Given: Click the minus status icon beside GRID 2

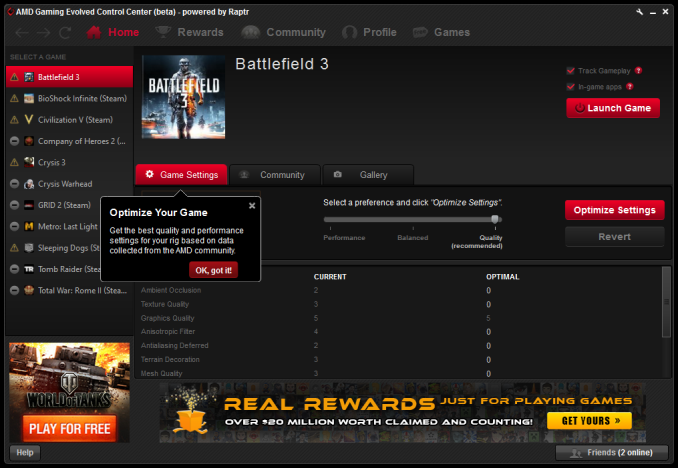Looking at the screenshot, I should 14,205.
